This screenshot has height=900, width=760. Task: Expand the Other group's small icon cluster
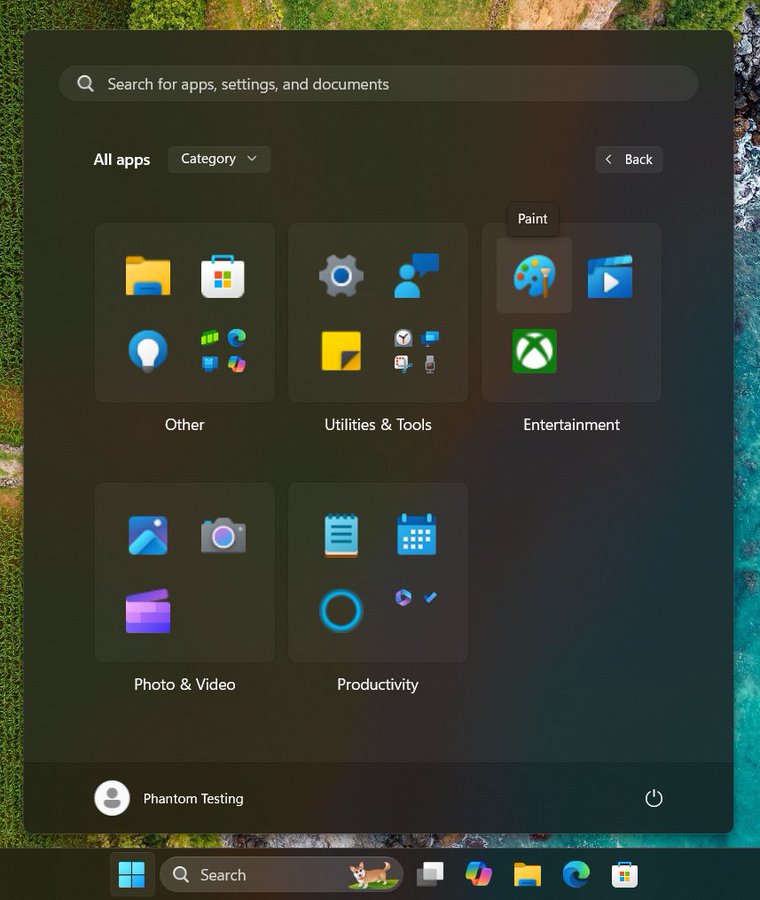(x=223, y=351)
